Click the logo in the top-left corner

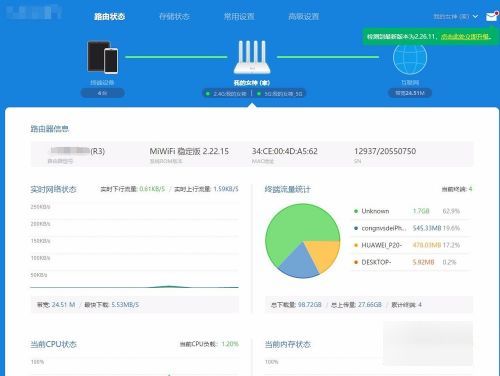pos(34,12)
